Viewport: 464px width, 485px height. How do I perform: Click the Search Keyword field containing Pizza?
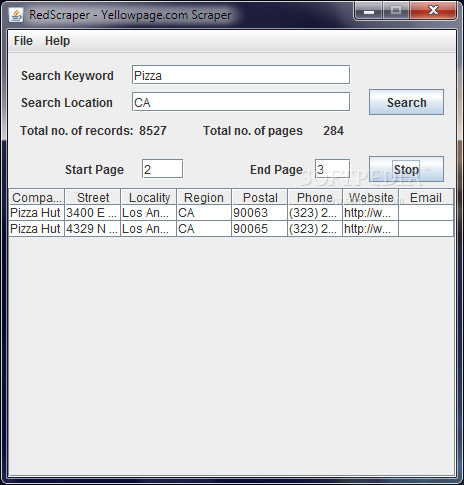pyautogui.click(x=241, y=75)
